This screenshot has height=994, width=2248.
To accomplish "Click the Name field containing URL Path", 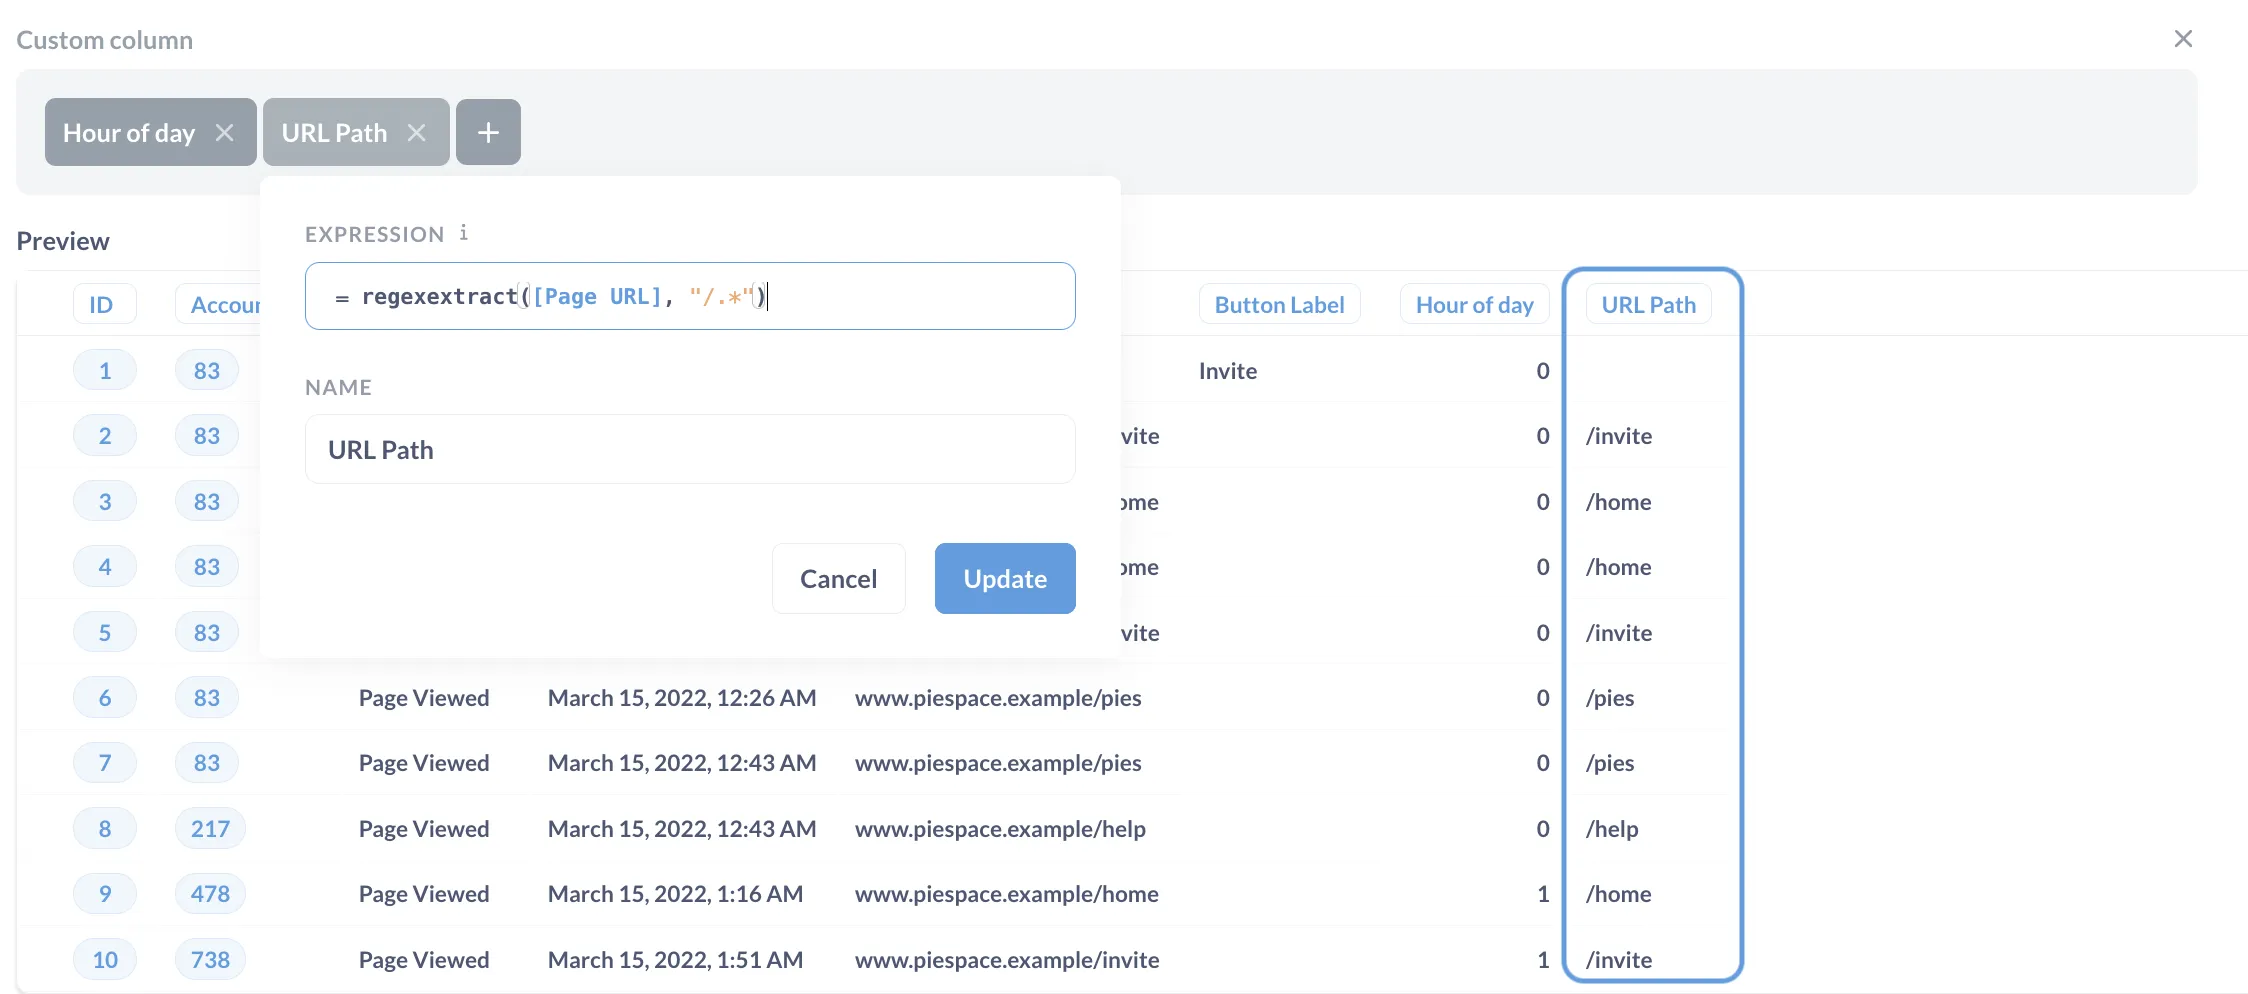I will 689,449.
